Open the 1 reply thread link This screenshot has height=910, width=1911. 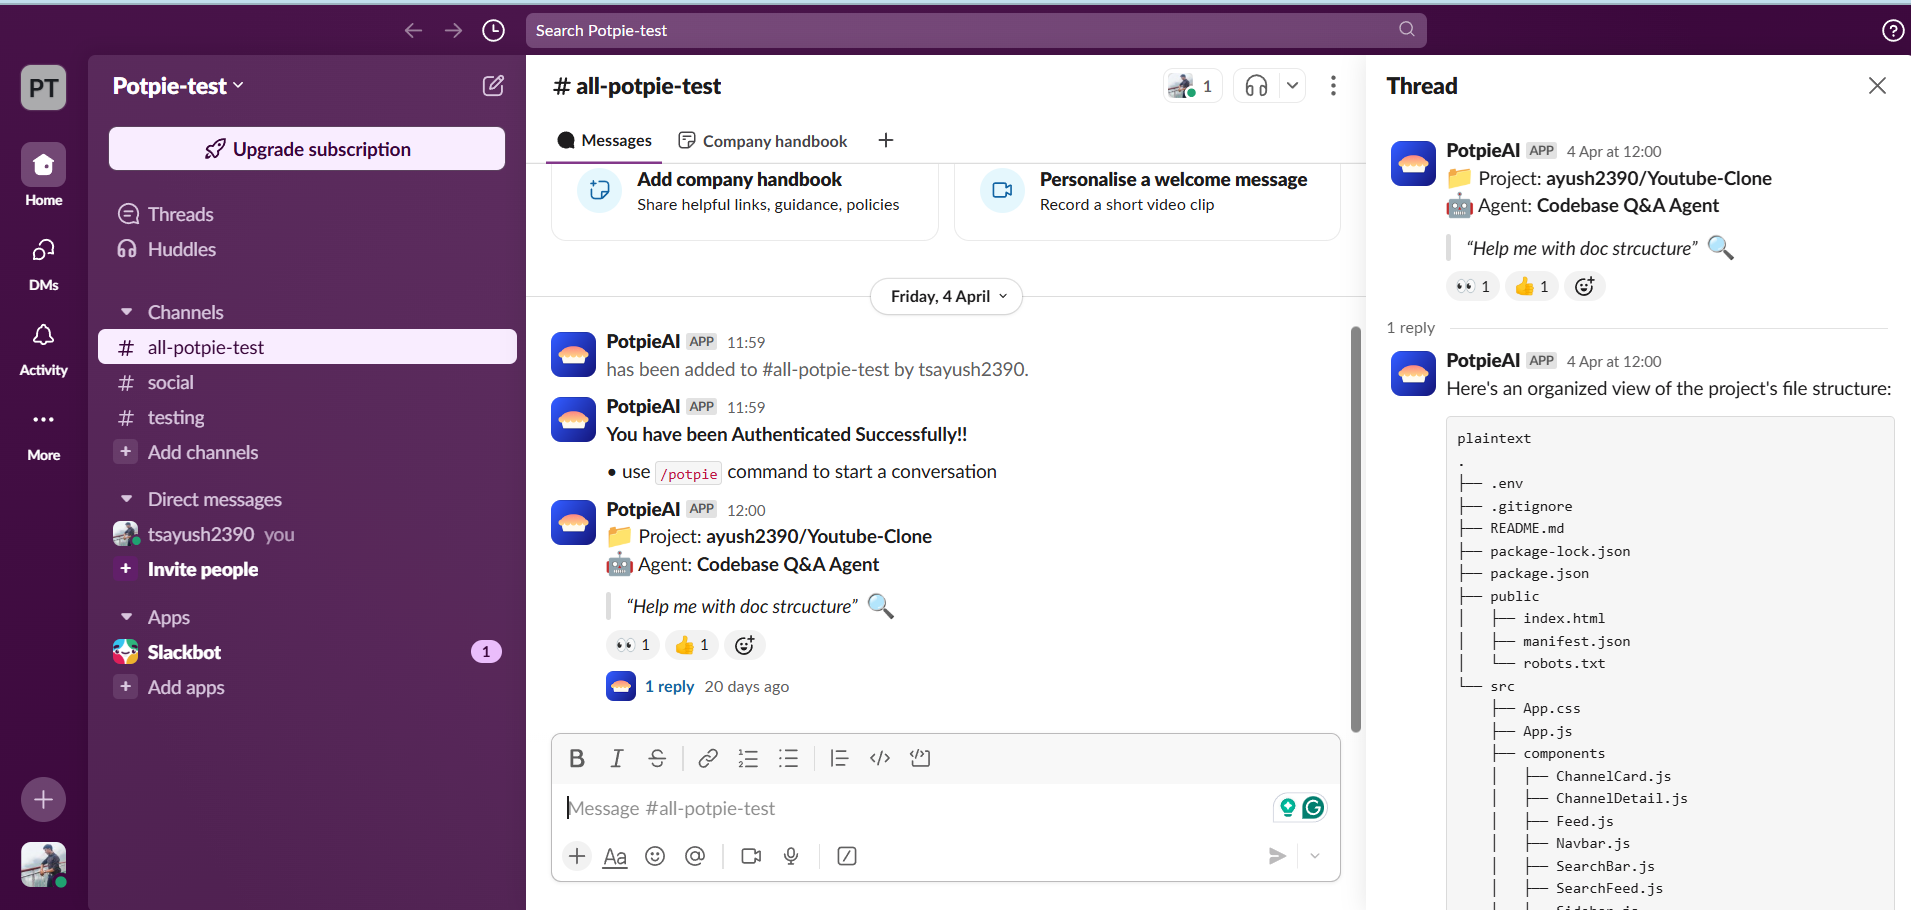[669, 686]
